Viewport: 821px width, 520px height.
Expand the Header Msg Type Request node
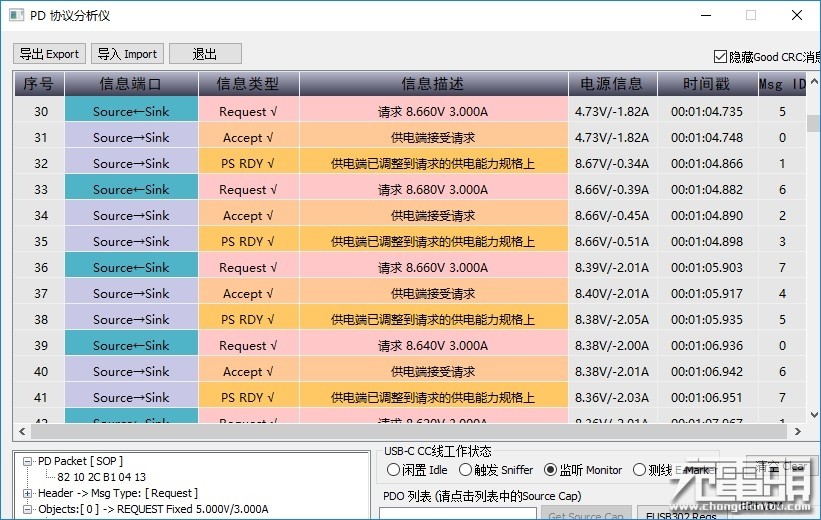coord(27,493)
